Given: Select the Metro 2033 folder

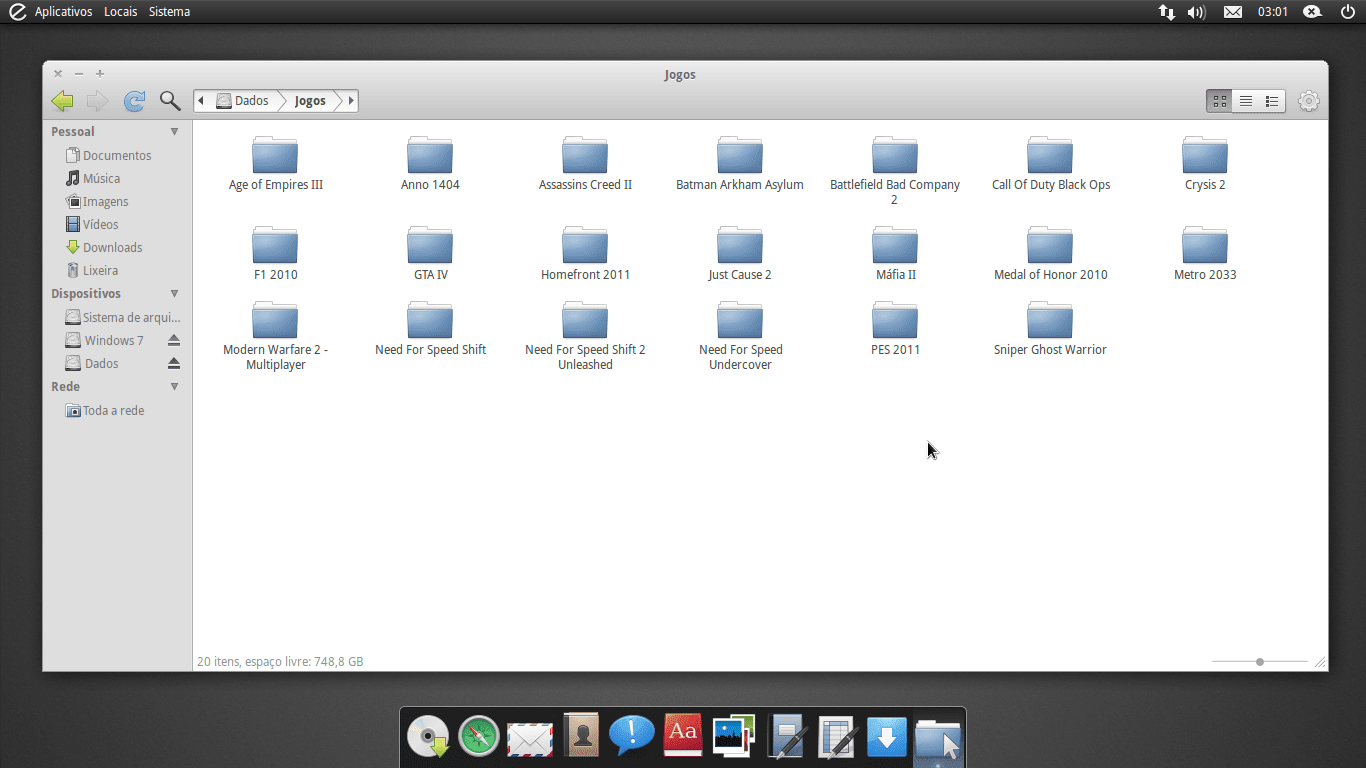Looking at the screenshot, I should [x=1205, y=254].
